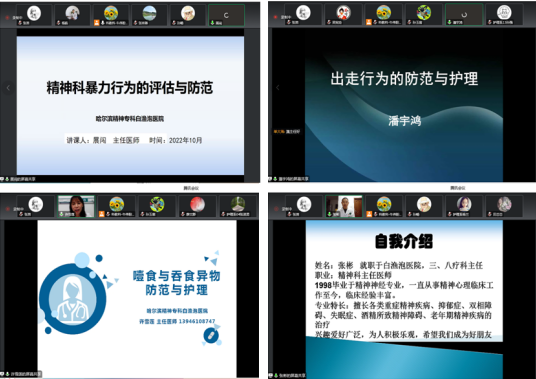Click orange host badge in top-left meeting strip
The width and height of the screenshot is (536, 379).
(97, 23)
